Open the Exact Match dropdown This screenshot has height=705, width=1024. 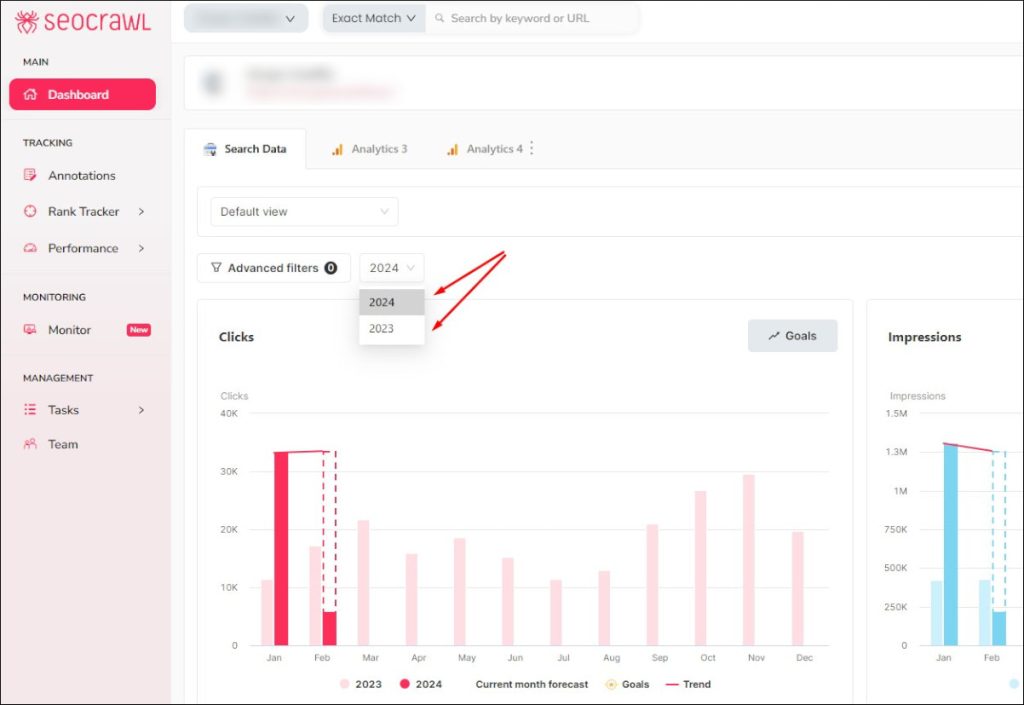pos(372,18)
